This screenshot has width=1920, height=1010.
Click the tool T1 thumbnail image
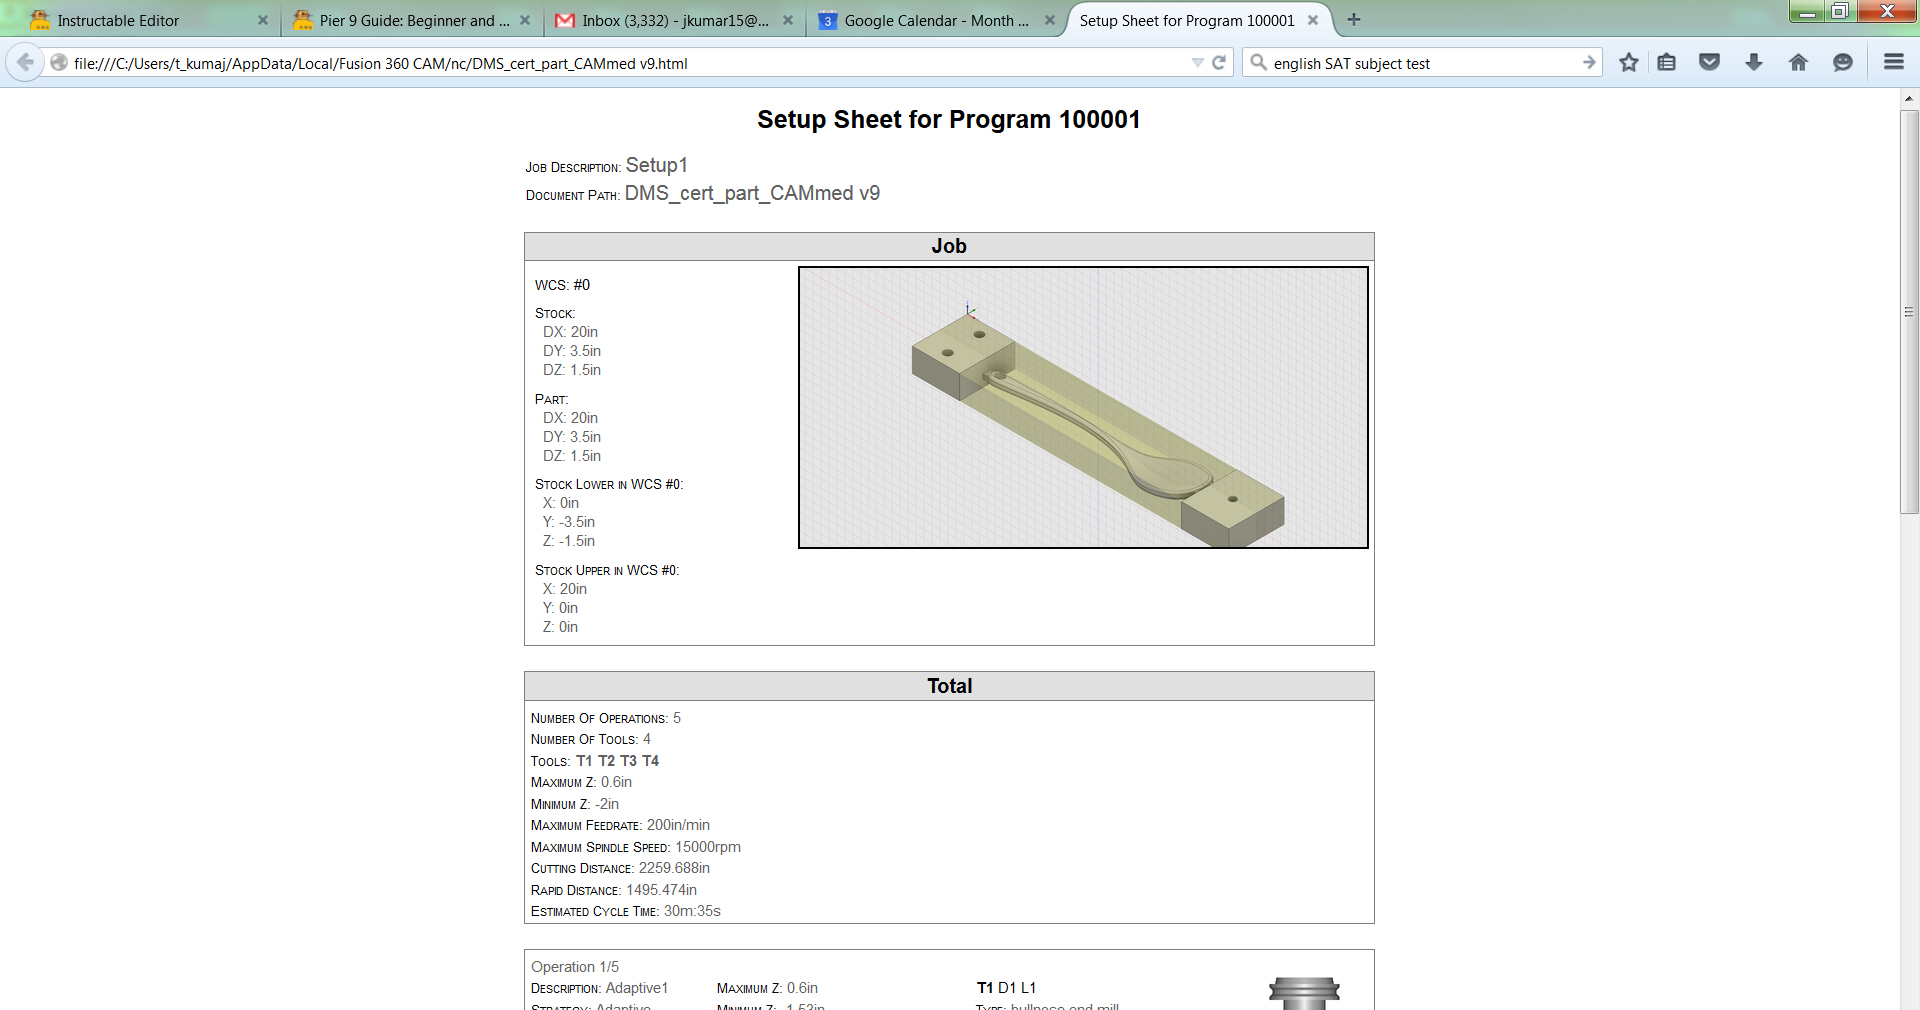coord(1304,993)
